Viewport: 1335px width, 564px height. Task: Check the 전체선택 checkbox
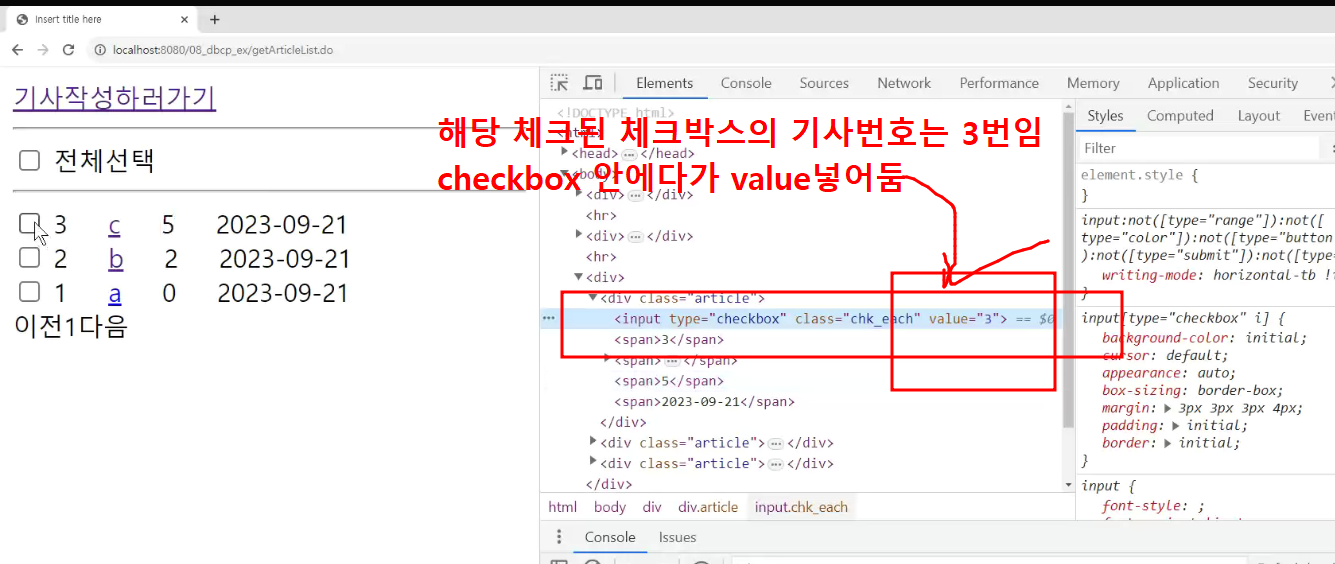coord(30,160)
